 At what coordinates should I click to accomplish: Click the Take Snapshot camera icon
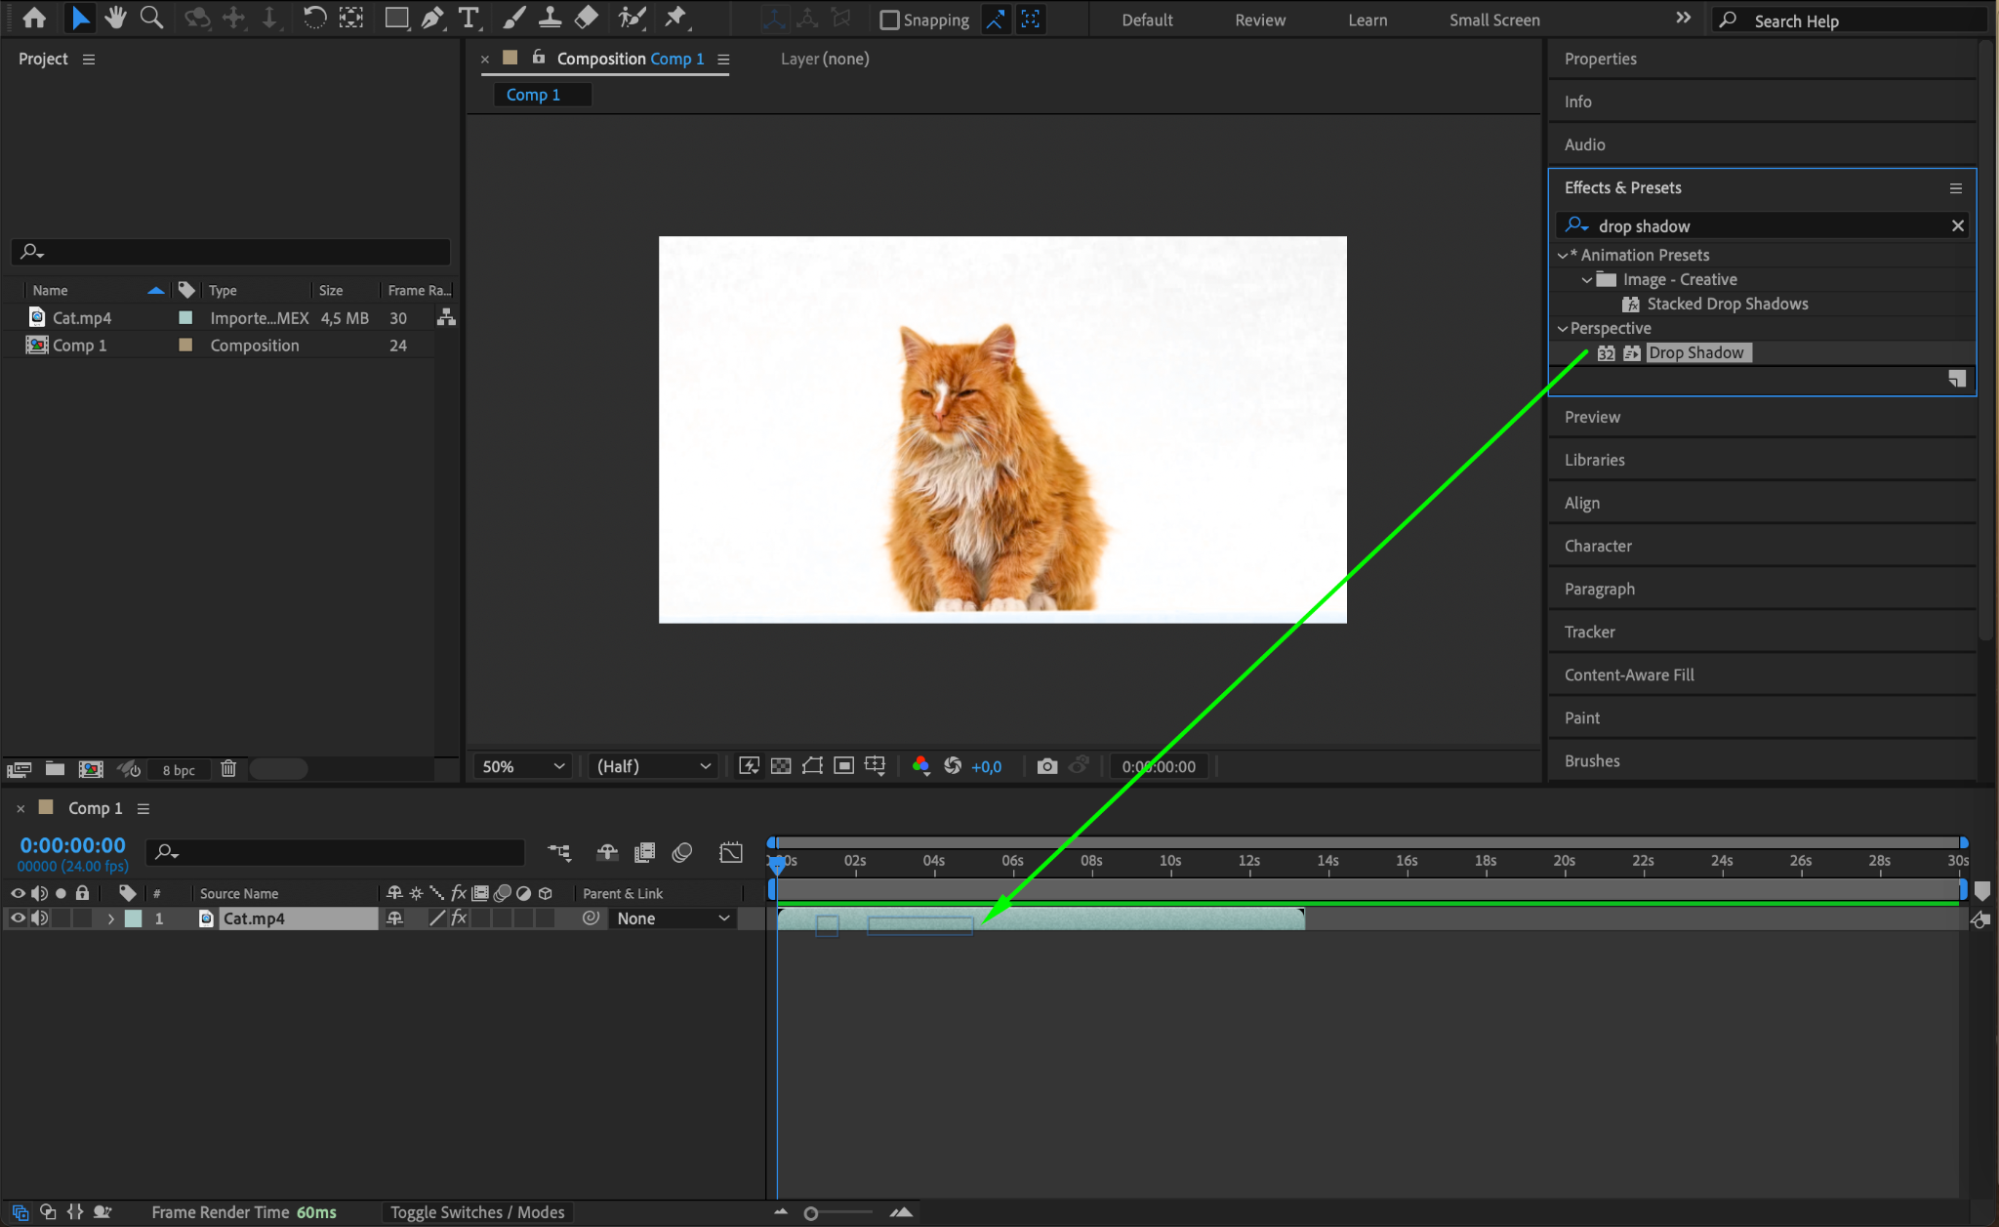pos(1046,766)
